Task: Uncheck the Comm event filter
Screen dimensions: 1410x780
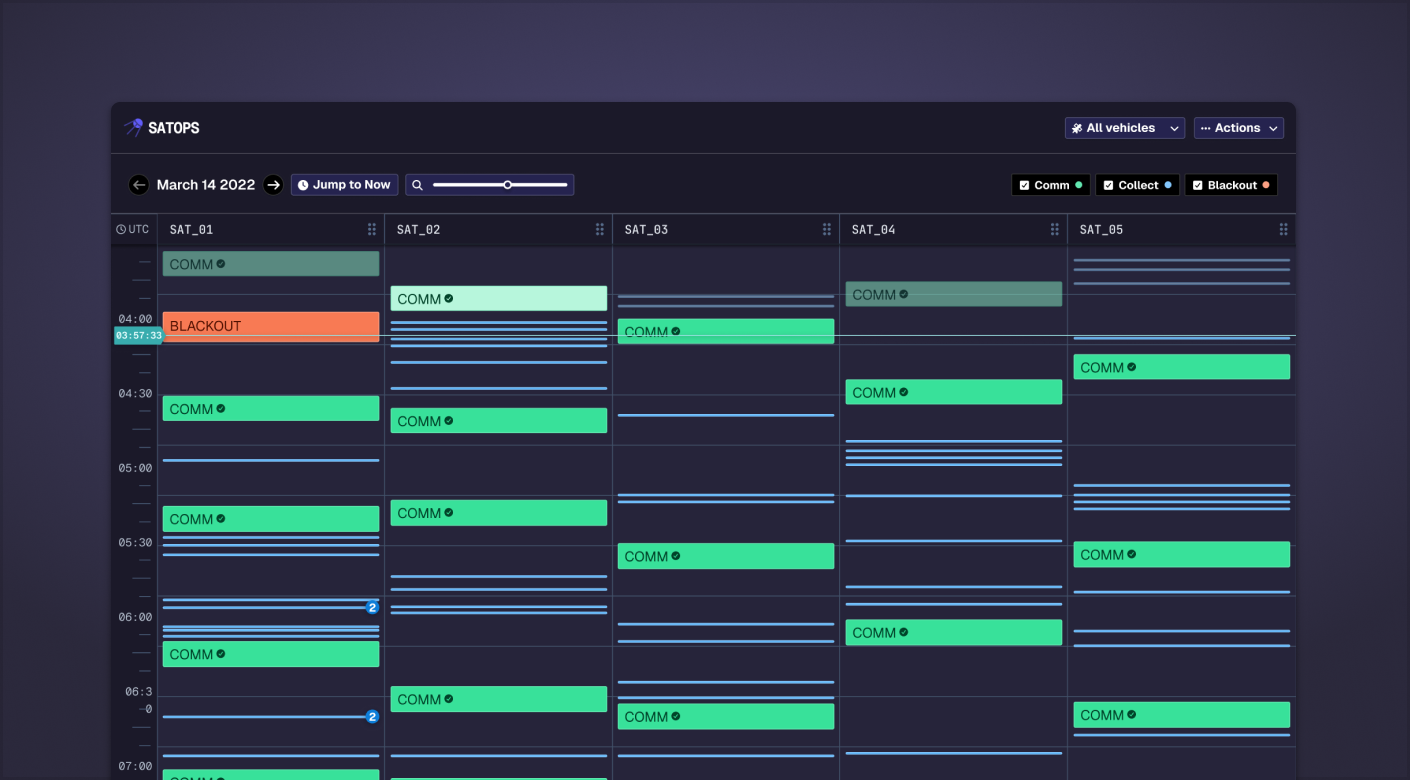Action: [x=1024, y=184]
